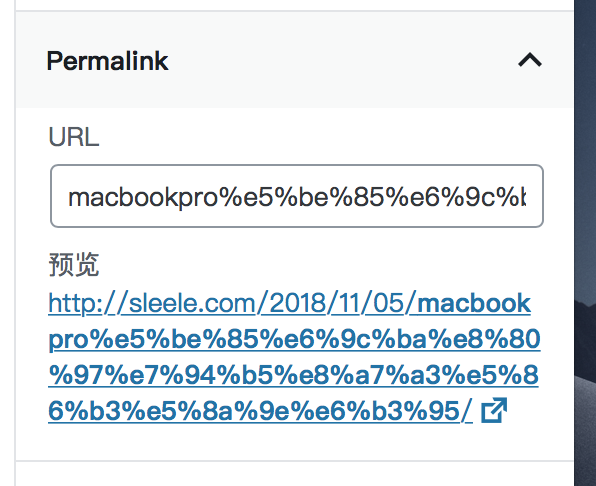The width and height of the screenshot is (596, 486).
Task: Click the empty panel area below the Permalink section
Action: tap(295, 474)
